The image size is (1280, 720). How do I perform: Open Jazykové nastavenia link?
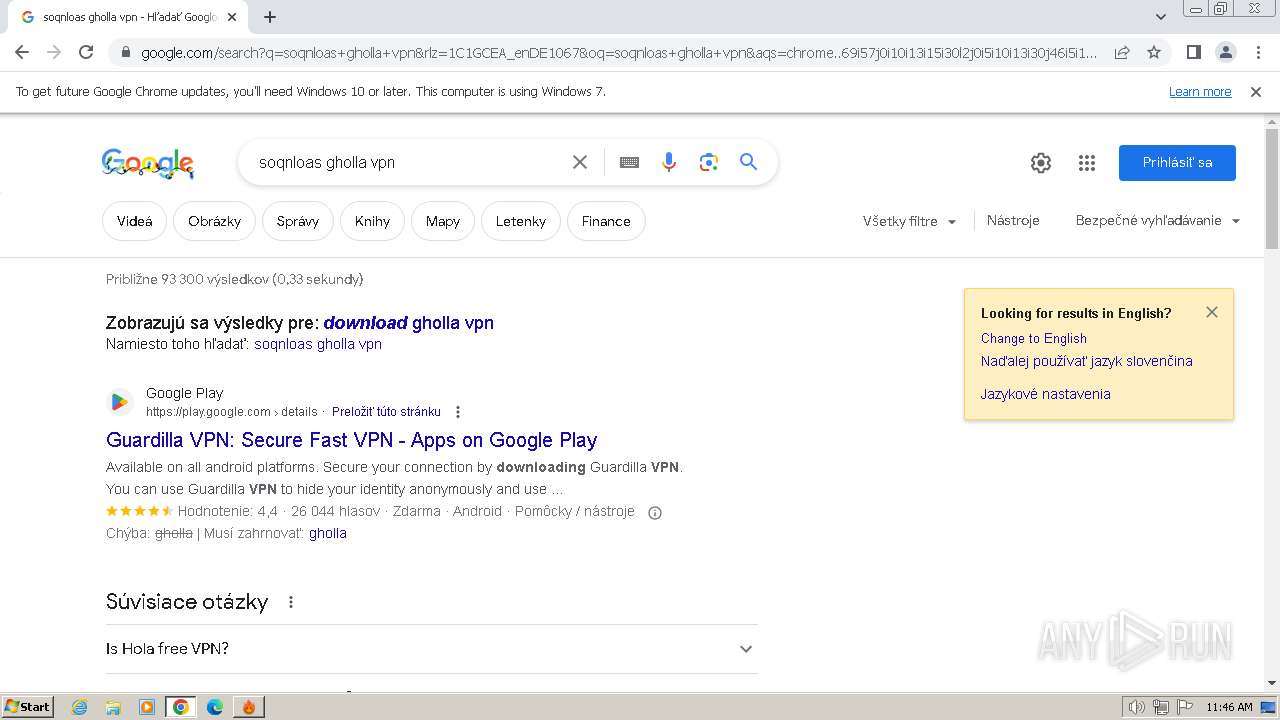[x=1045, y=394]
